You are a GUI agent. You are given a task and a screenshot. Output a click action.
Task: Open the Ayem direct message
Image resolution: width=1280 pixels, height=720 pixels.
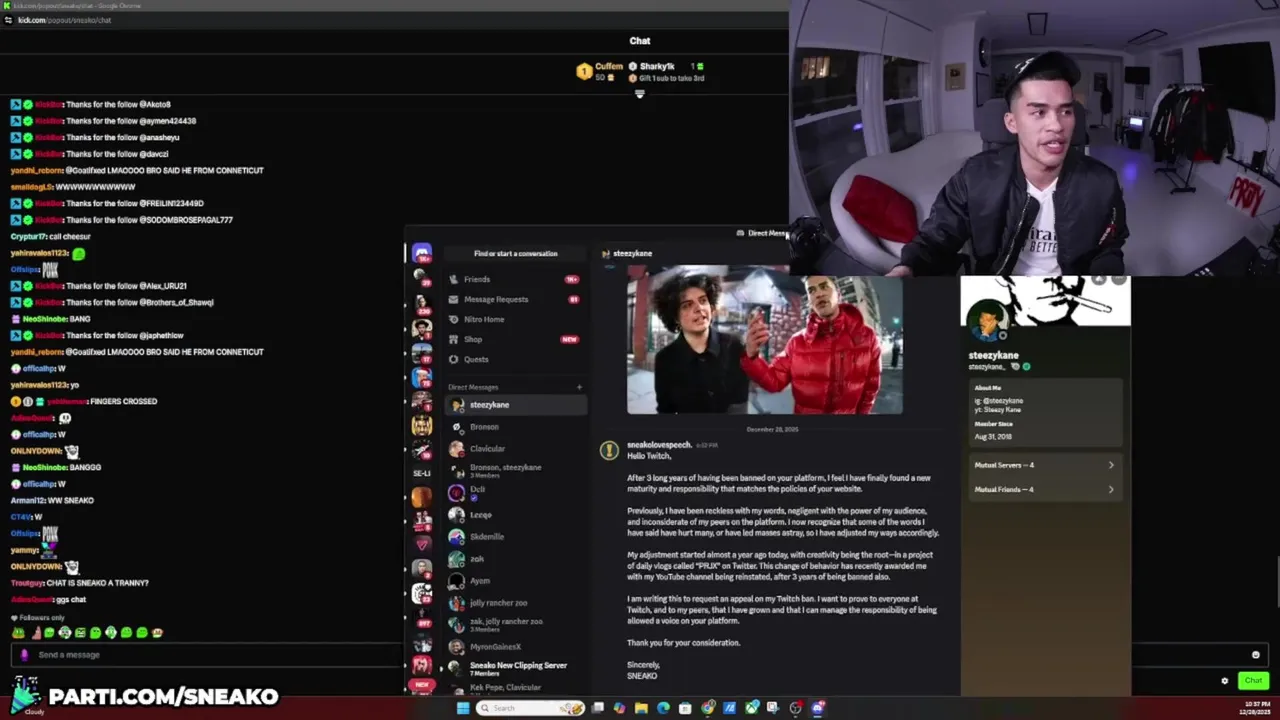[516, 581]
